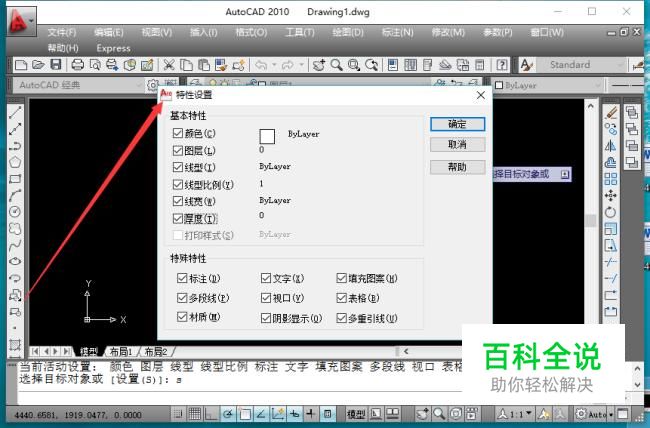Switch to the 布局2 layout tab
The width and height of the screenshot is (650, 428).
click(x=155, y=352)
